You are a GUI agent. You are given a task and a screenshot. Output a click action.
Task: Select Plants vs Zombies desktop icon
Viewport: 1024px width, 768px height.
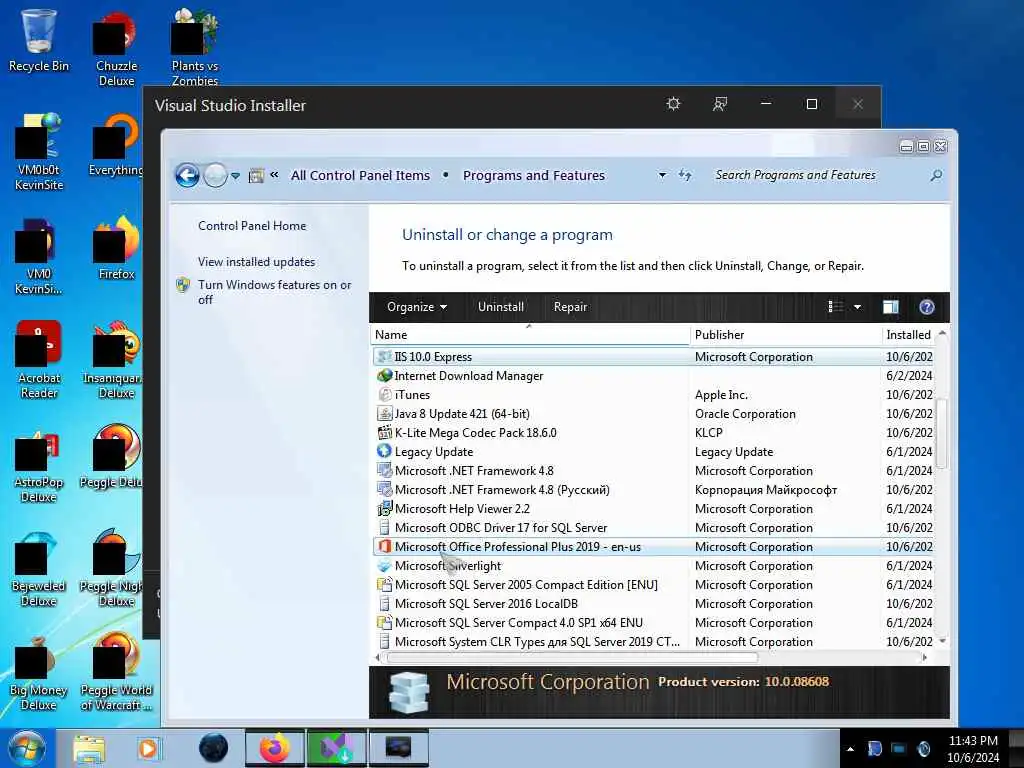tap(195, 47)
